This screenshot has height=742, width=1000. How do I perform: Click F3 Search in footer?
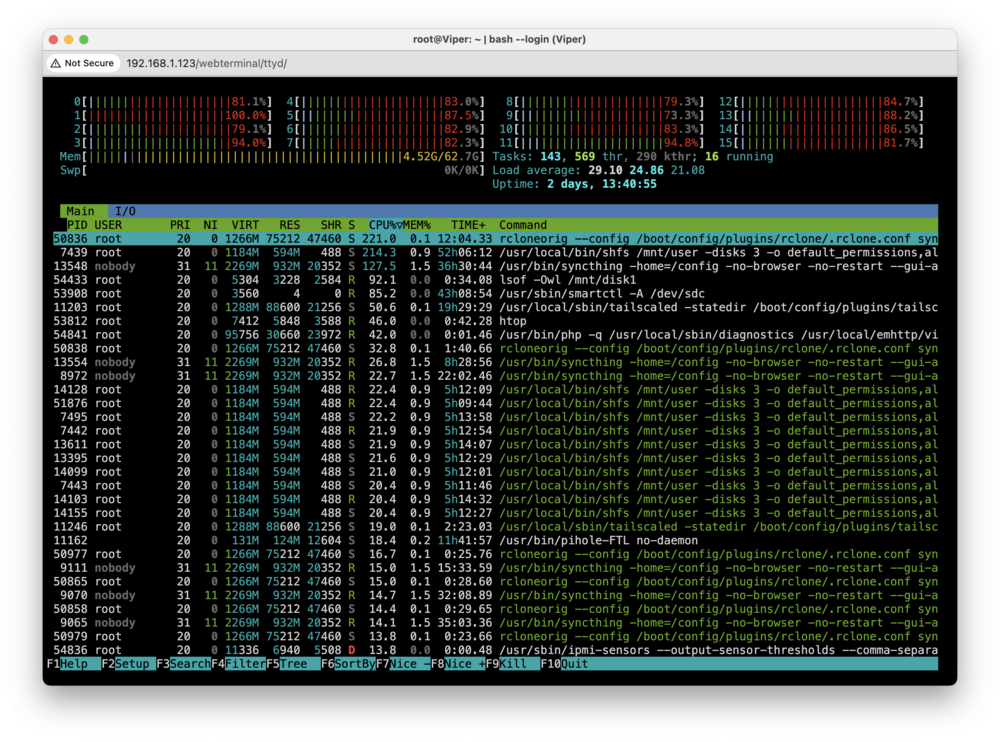(x=183, y=664)
